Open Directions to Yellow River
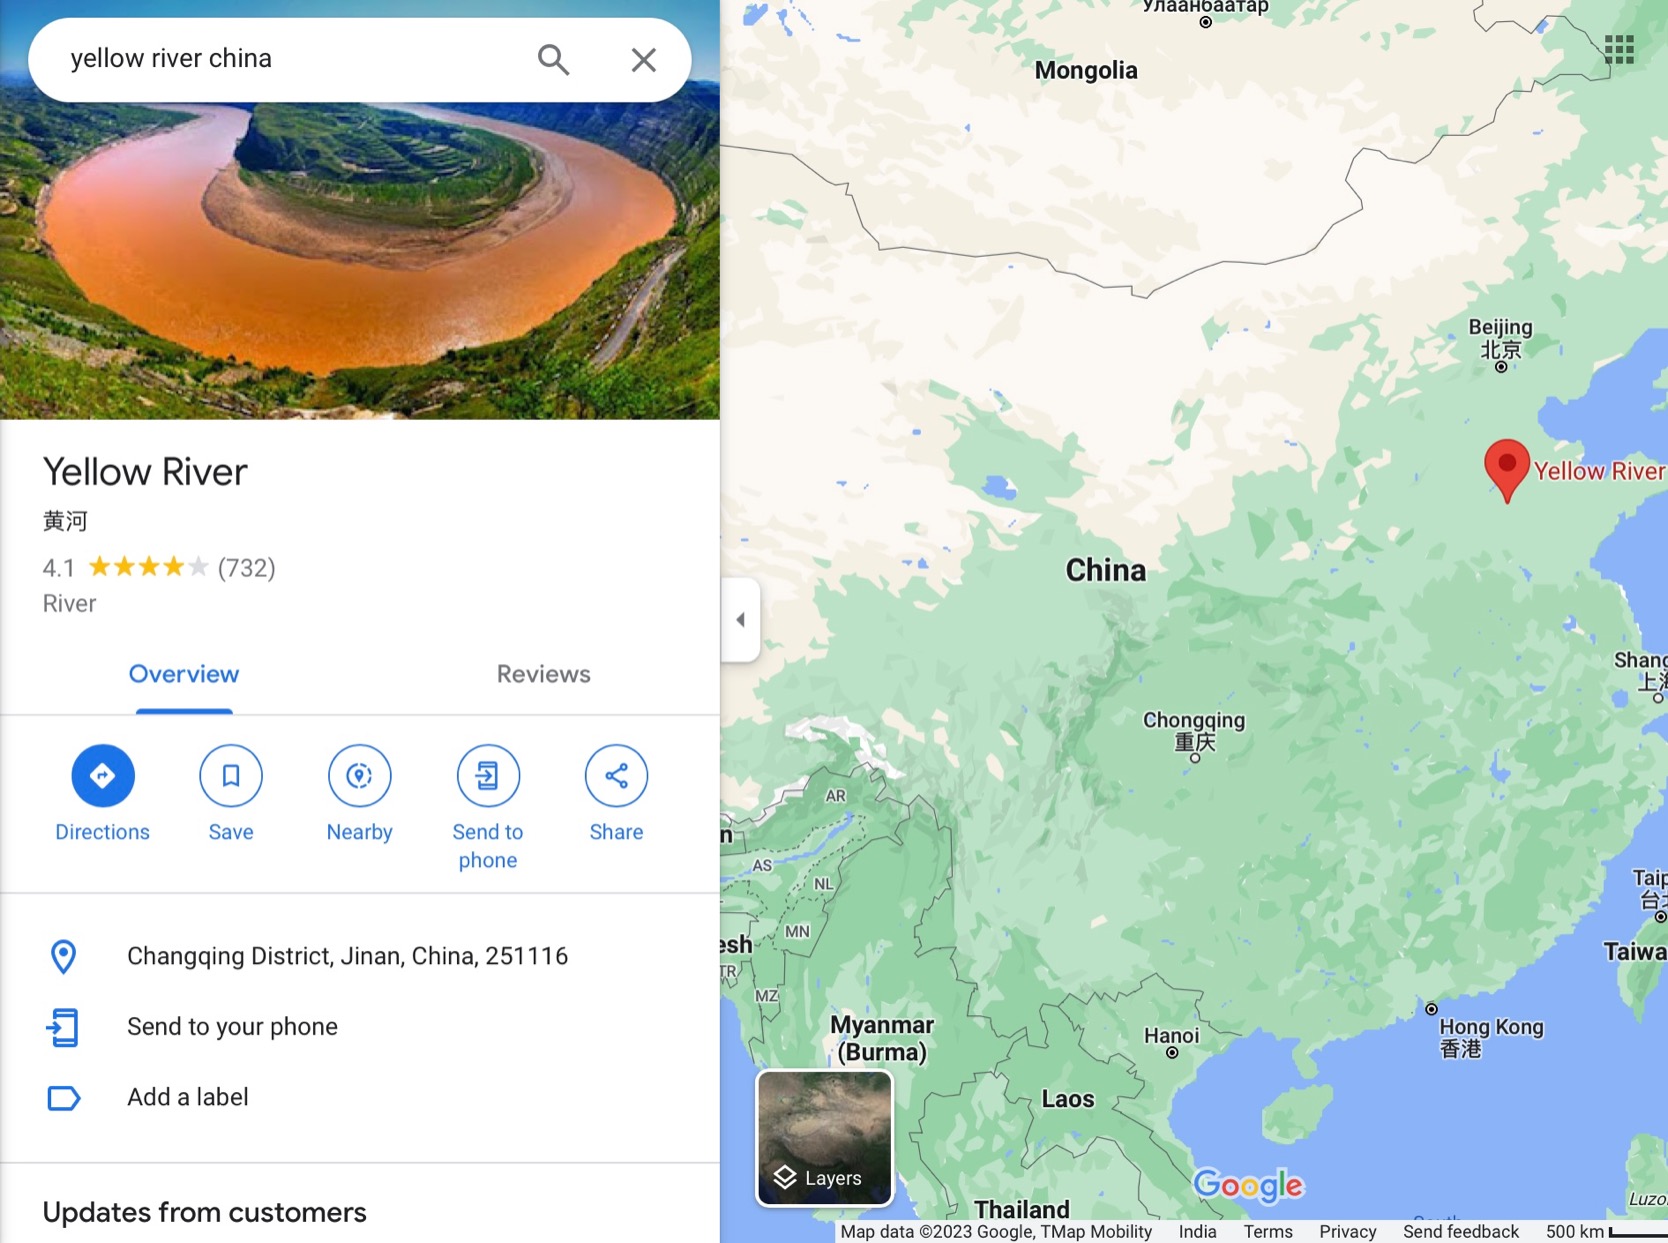Image resolution: width=1668 pixels, height=1243 pixels. pyautogui.click(x=102, y=776)
